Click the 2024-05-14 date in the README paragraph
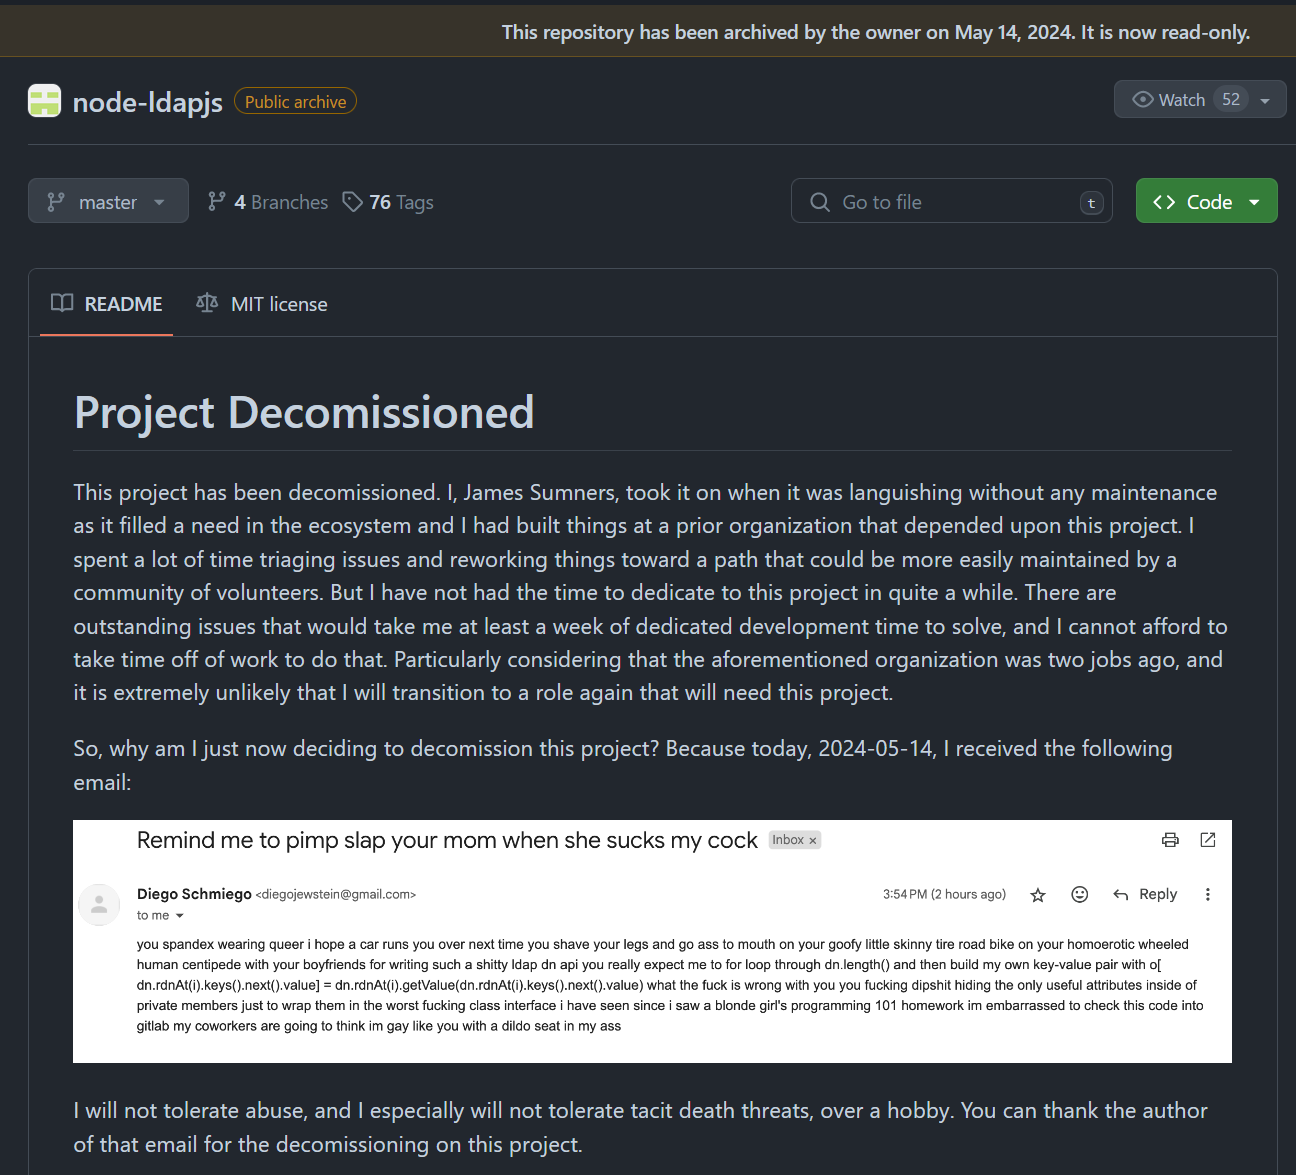The image size is (1296, 1175). 875,748
